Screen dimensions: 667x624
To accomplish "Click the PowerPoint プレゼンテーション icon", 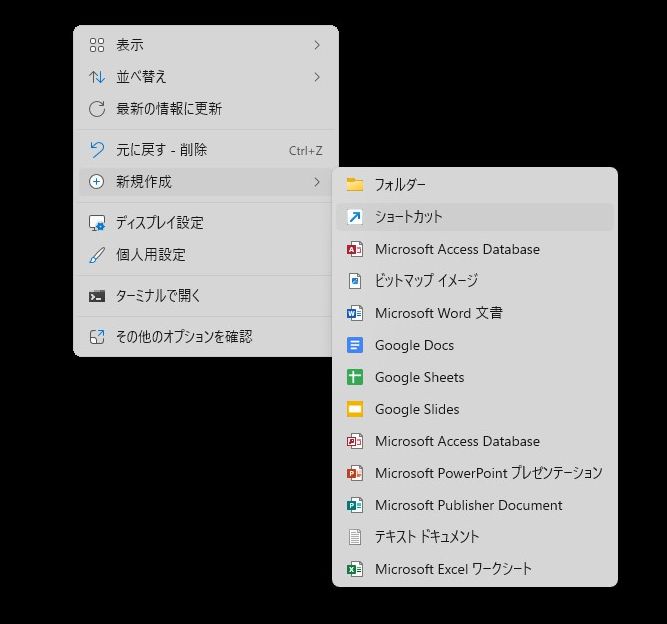I will point(354,473).
